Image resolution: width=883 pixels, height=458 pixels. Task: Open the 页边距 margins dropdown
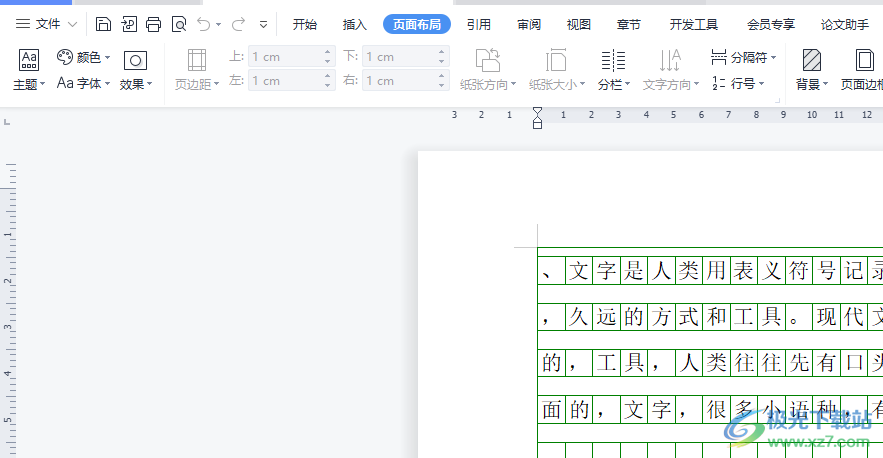[197, 70]
